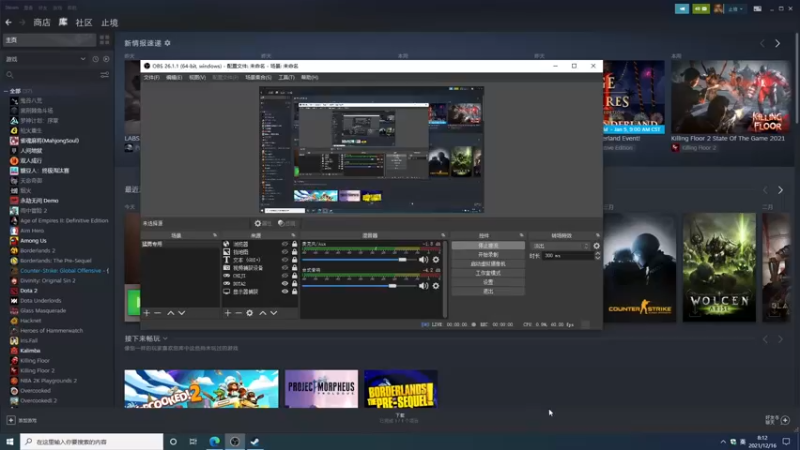The width and height of the screenshot is (800, 450).
Task: Step the transition 时长 value spinner
Action: point(597,256)
